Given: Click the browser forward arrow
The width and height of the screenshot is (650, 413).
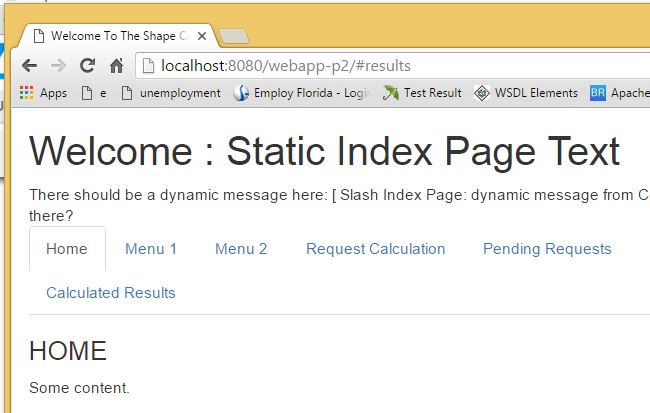Looking at the screenshot, I should click(x=59, y=66).
